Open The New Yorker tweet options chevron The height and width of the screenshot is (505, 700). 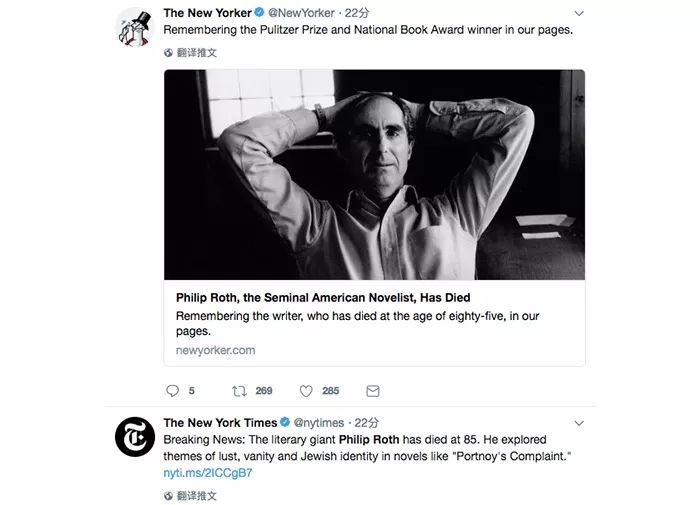click(579, 14)
